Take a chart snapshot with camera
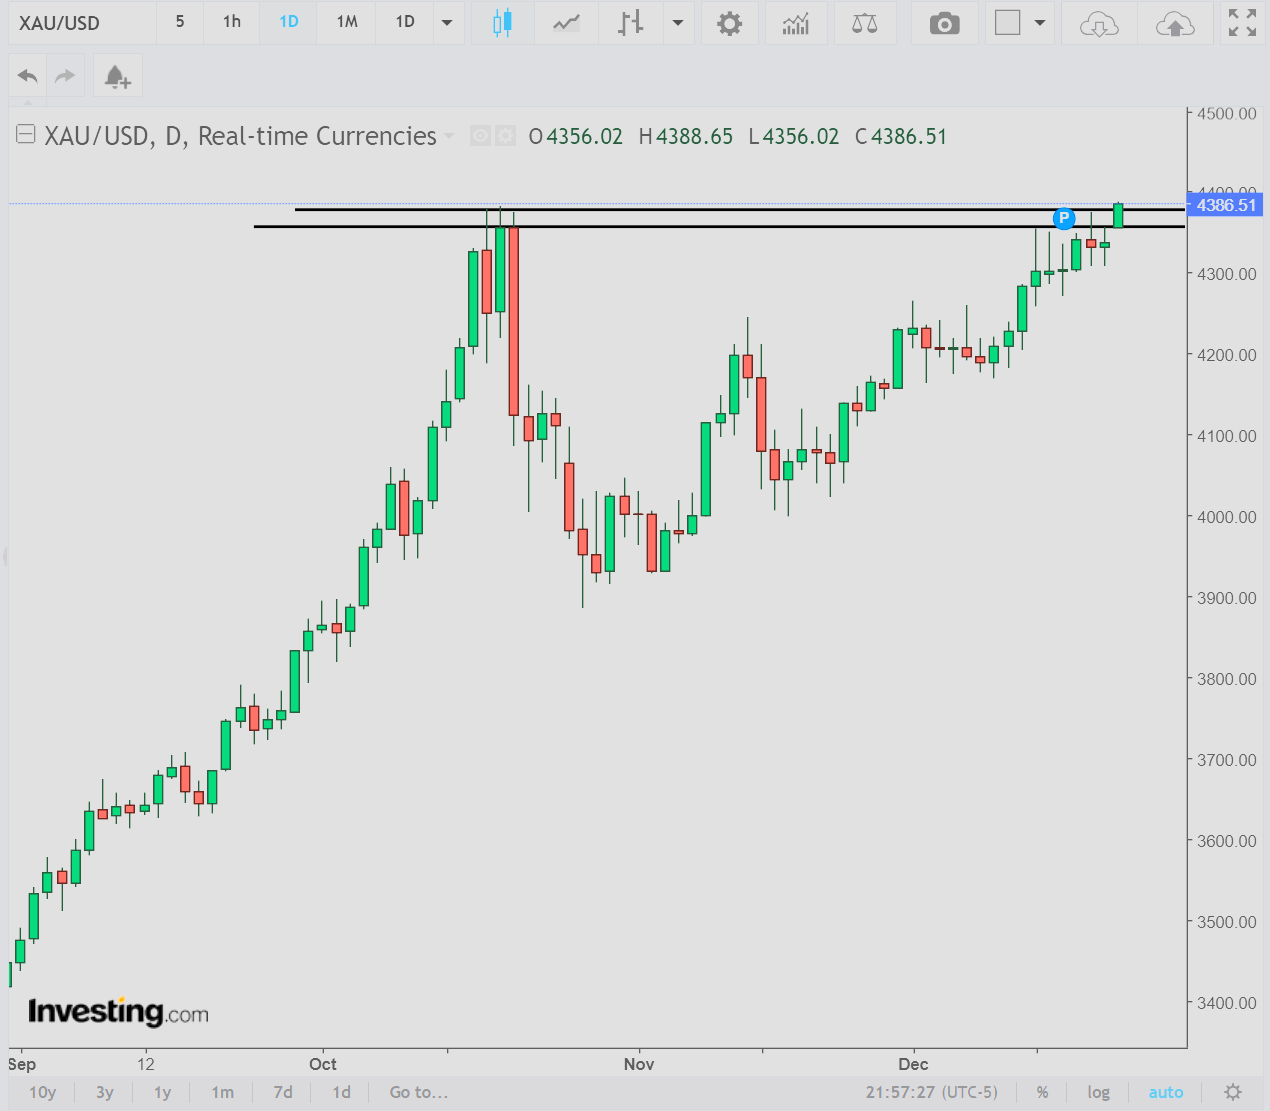This screenshot has width=1270, height=1111. click(944, 23)
